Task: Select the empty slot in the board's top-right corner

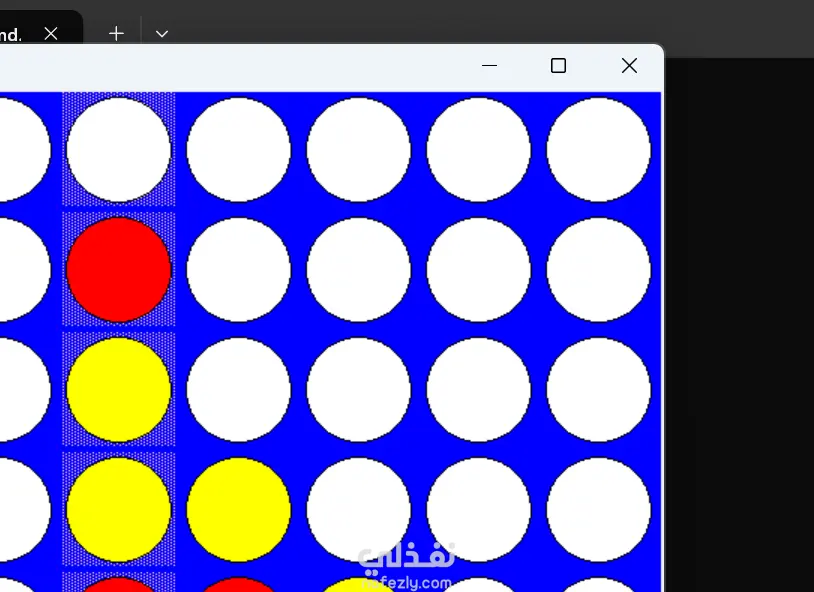Action: point(599,150)
